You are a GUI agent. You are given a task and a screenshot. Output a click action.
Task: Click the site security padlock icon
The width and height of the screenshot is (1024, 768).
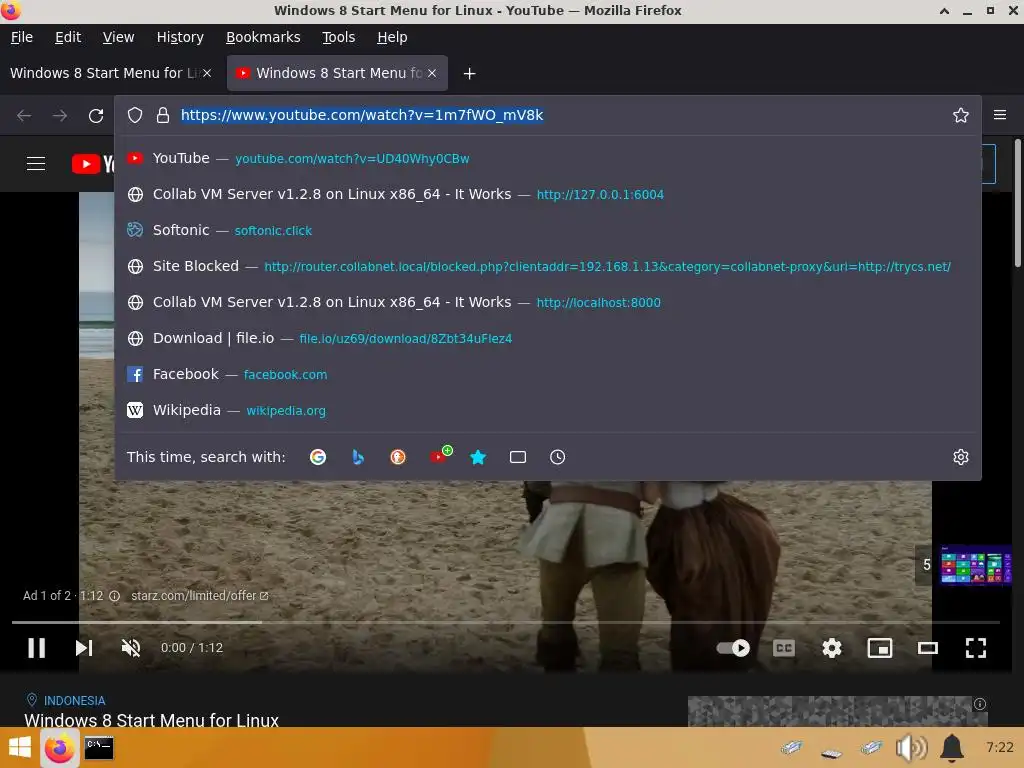pyautogui.click(x=163, y=116)
